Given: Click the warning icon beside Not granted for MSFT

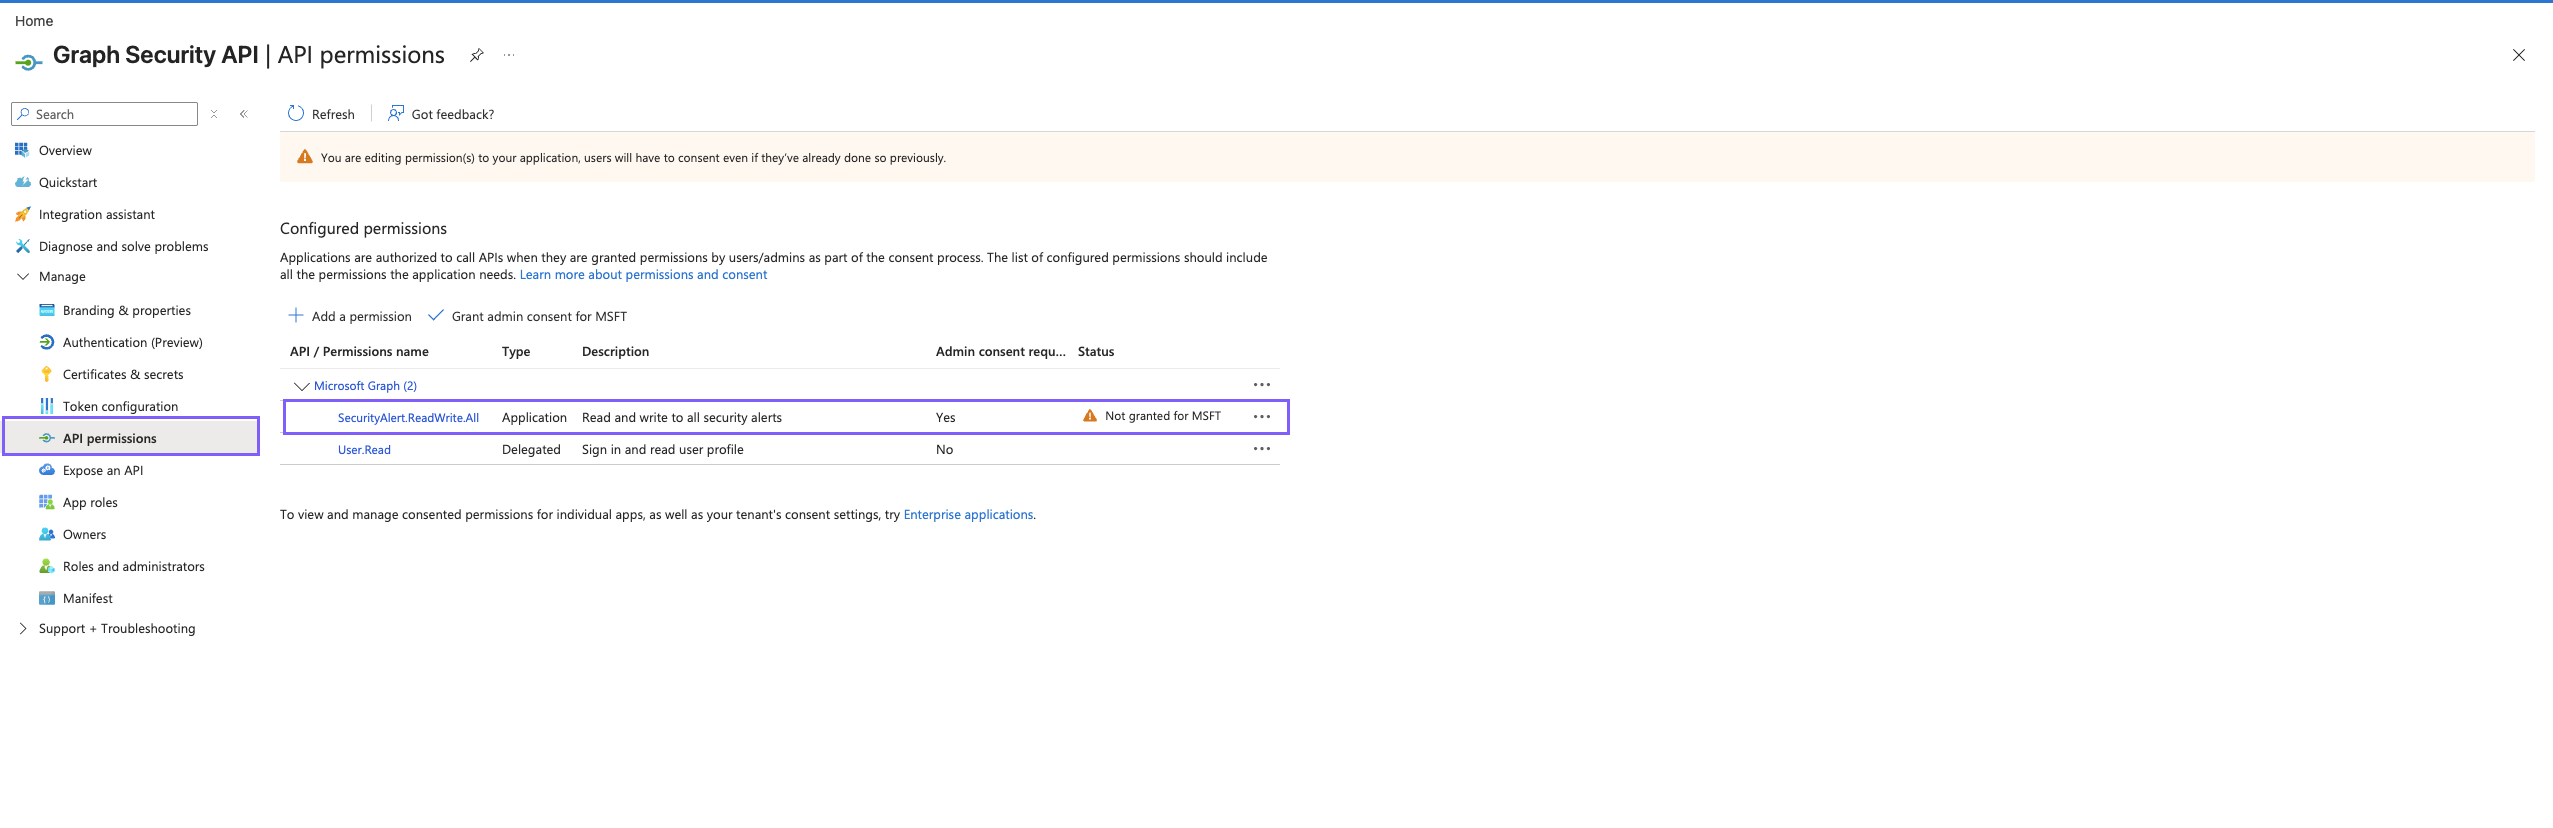Looking at the screenshot, I should coord(1090,416).
